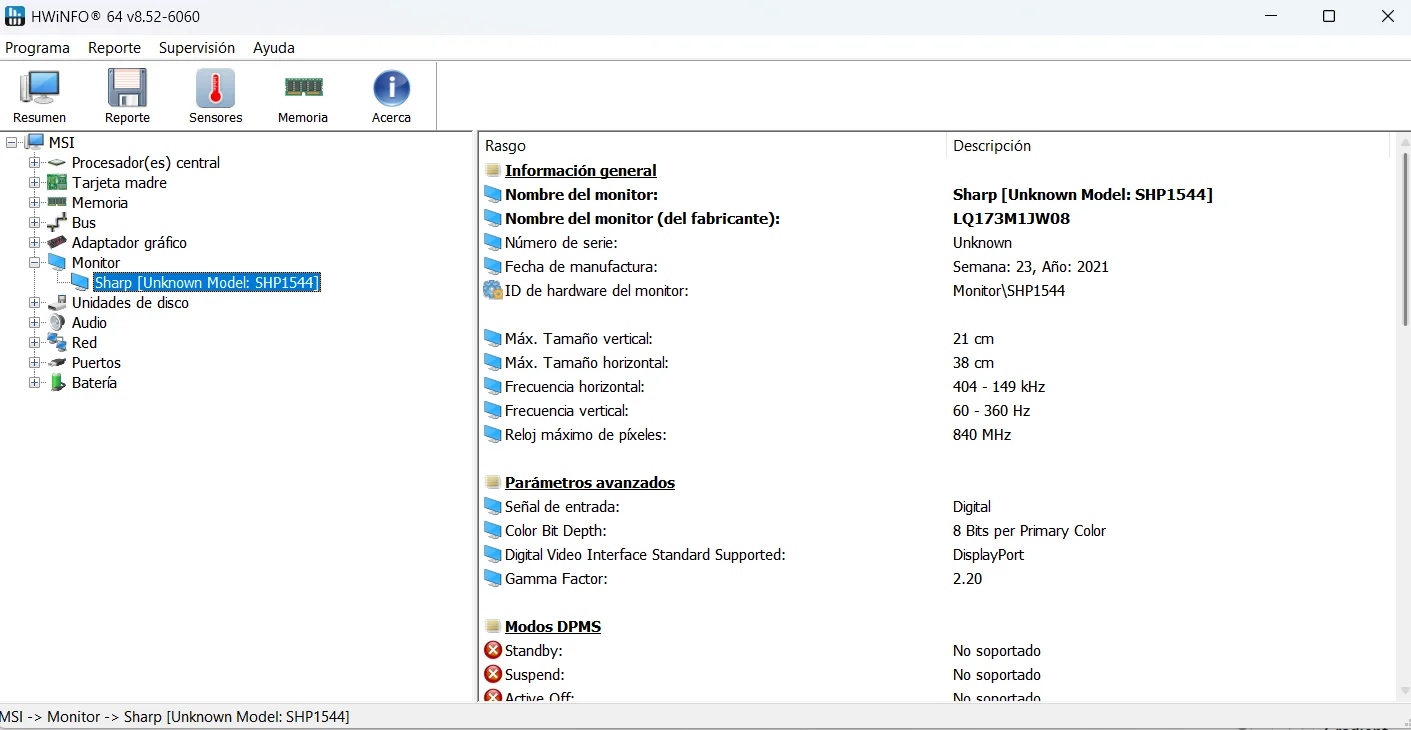Expand the Puertos tree node
The width and height of the screenshot is (1411, 730).
35,362
